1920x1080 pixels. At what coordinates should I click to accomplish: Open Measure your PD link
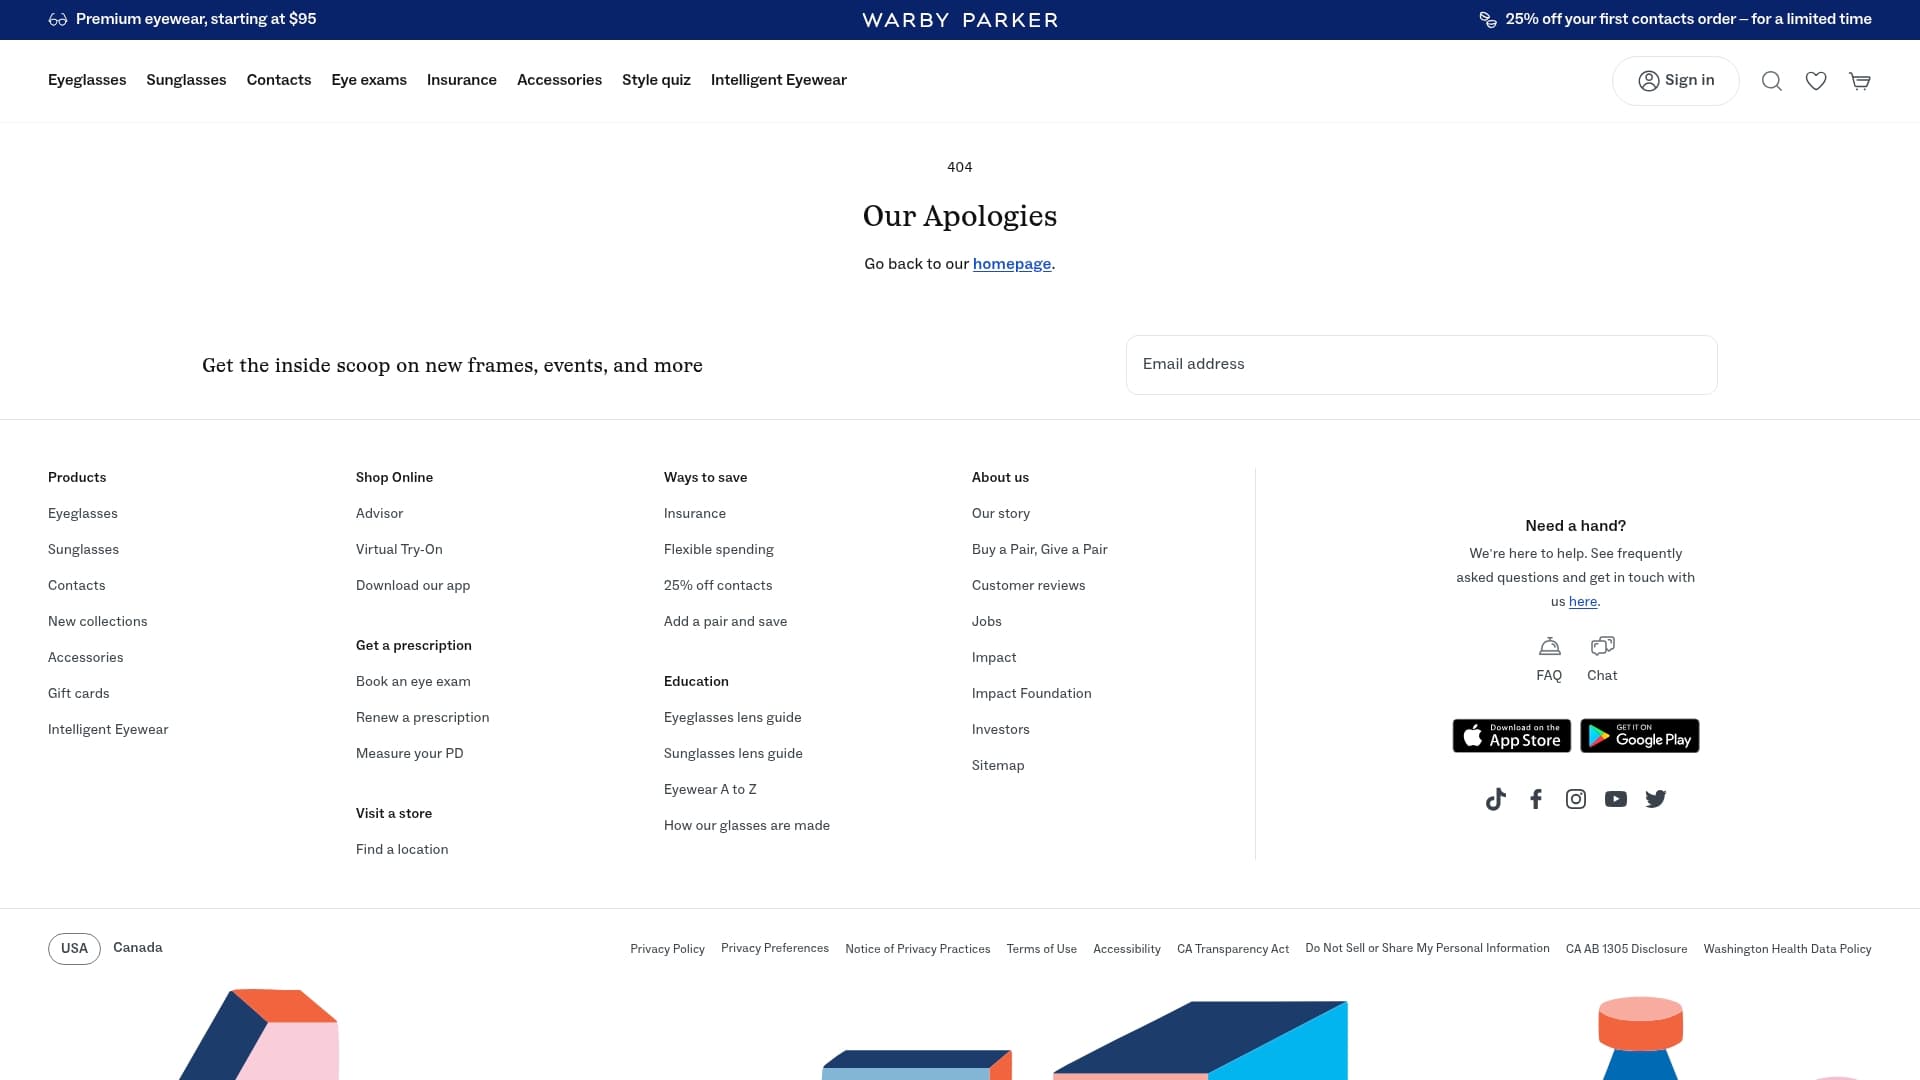click(x=410, y=754)
